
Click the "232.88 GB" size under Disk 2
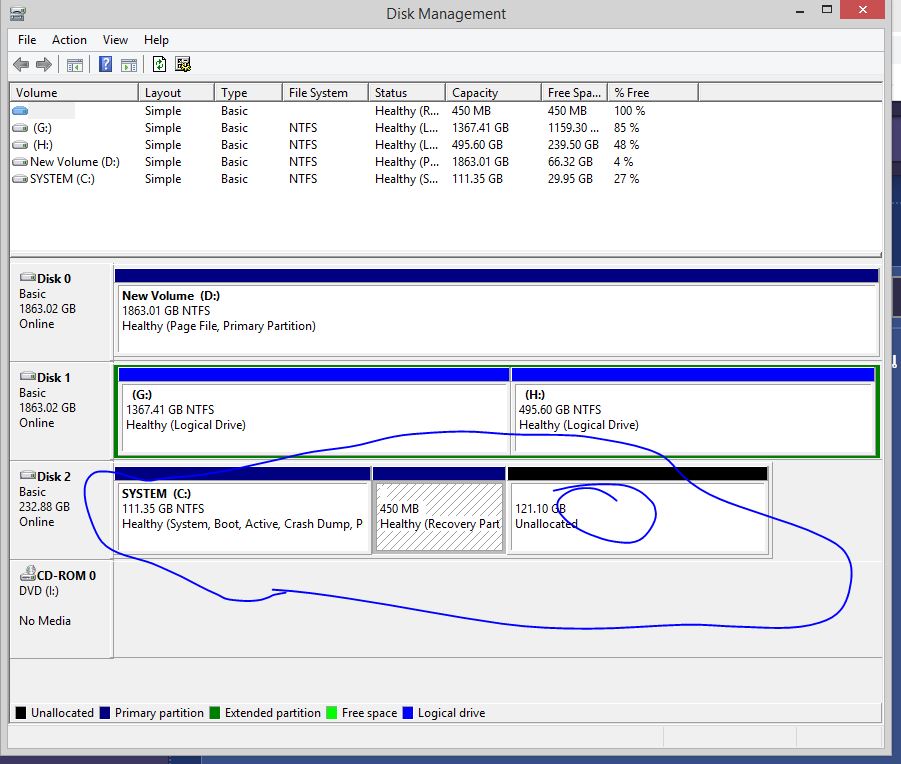pos(44,507)
